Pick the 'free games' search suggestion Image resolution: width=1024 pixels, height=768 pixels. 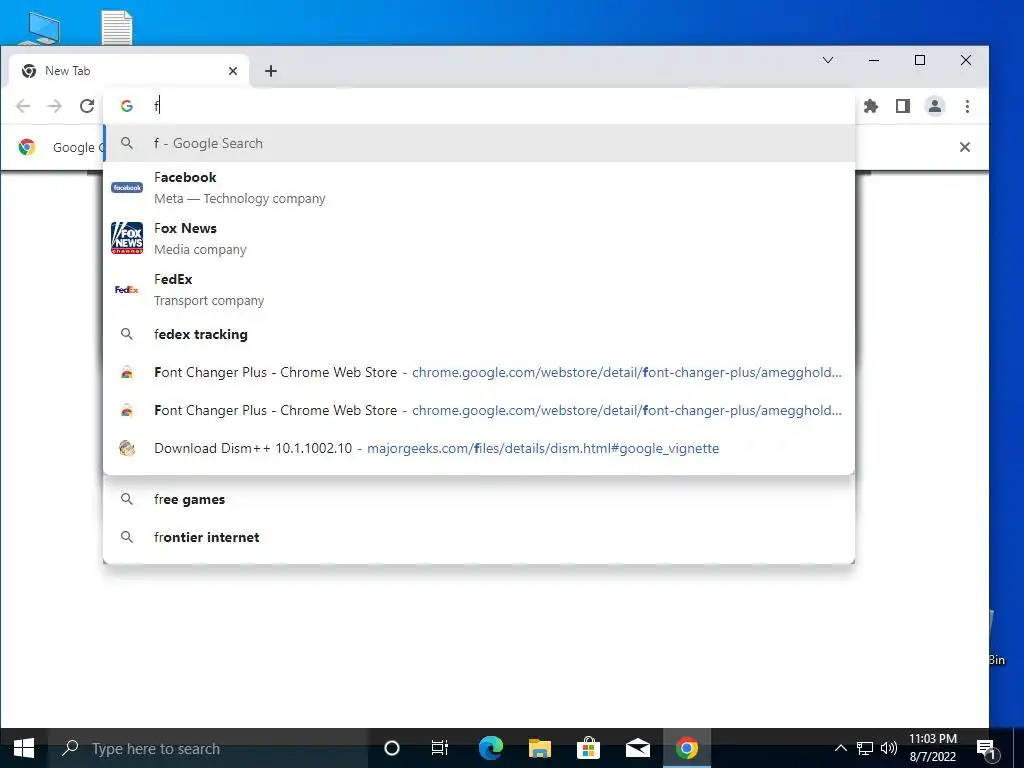[x=479, y=499]
